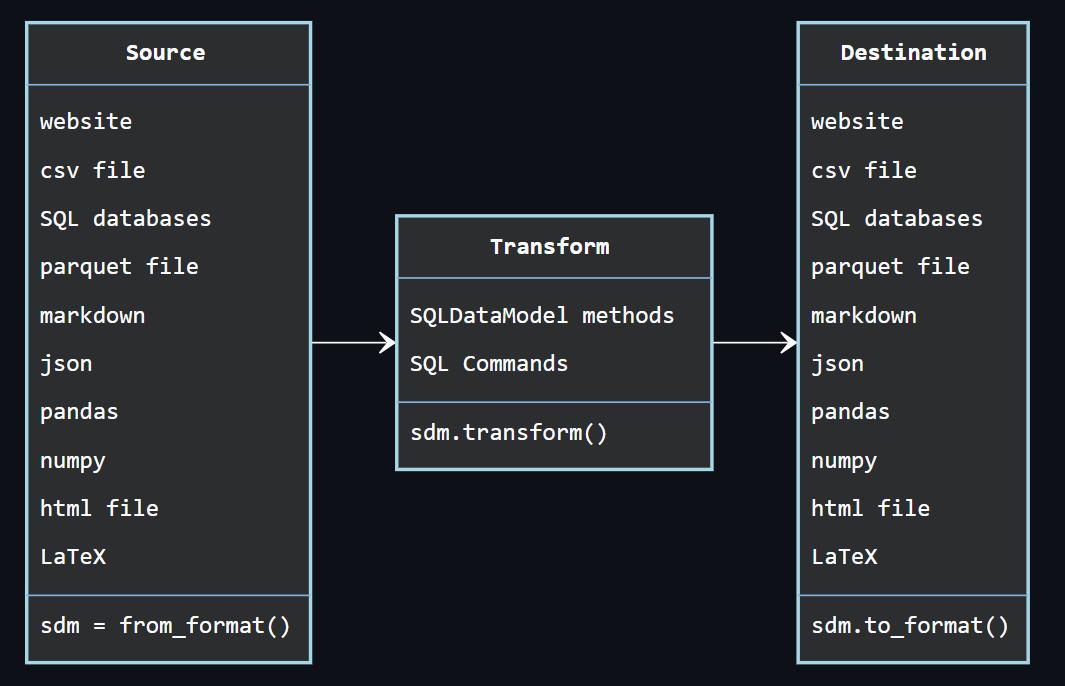Select "html file" in the Destination column

[x=870, y=508]
